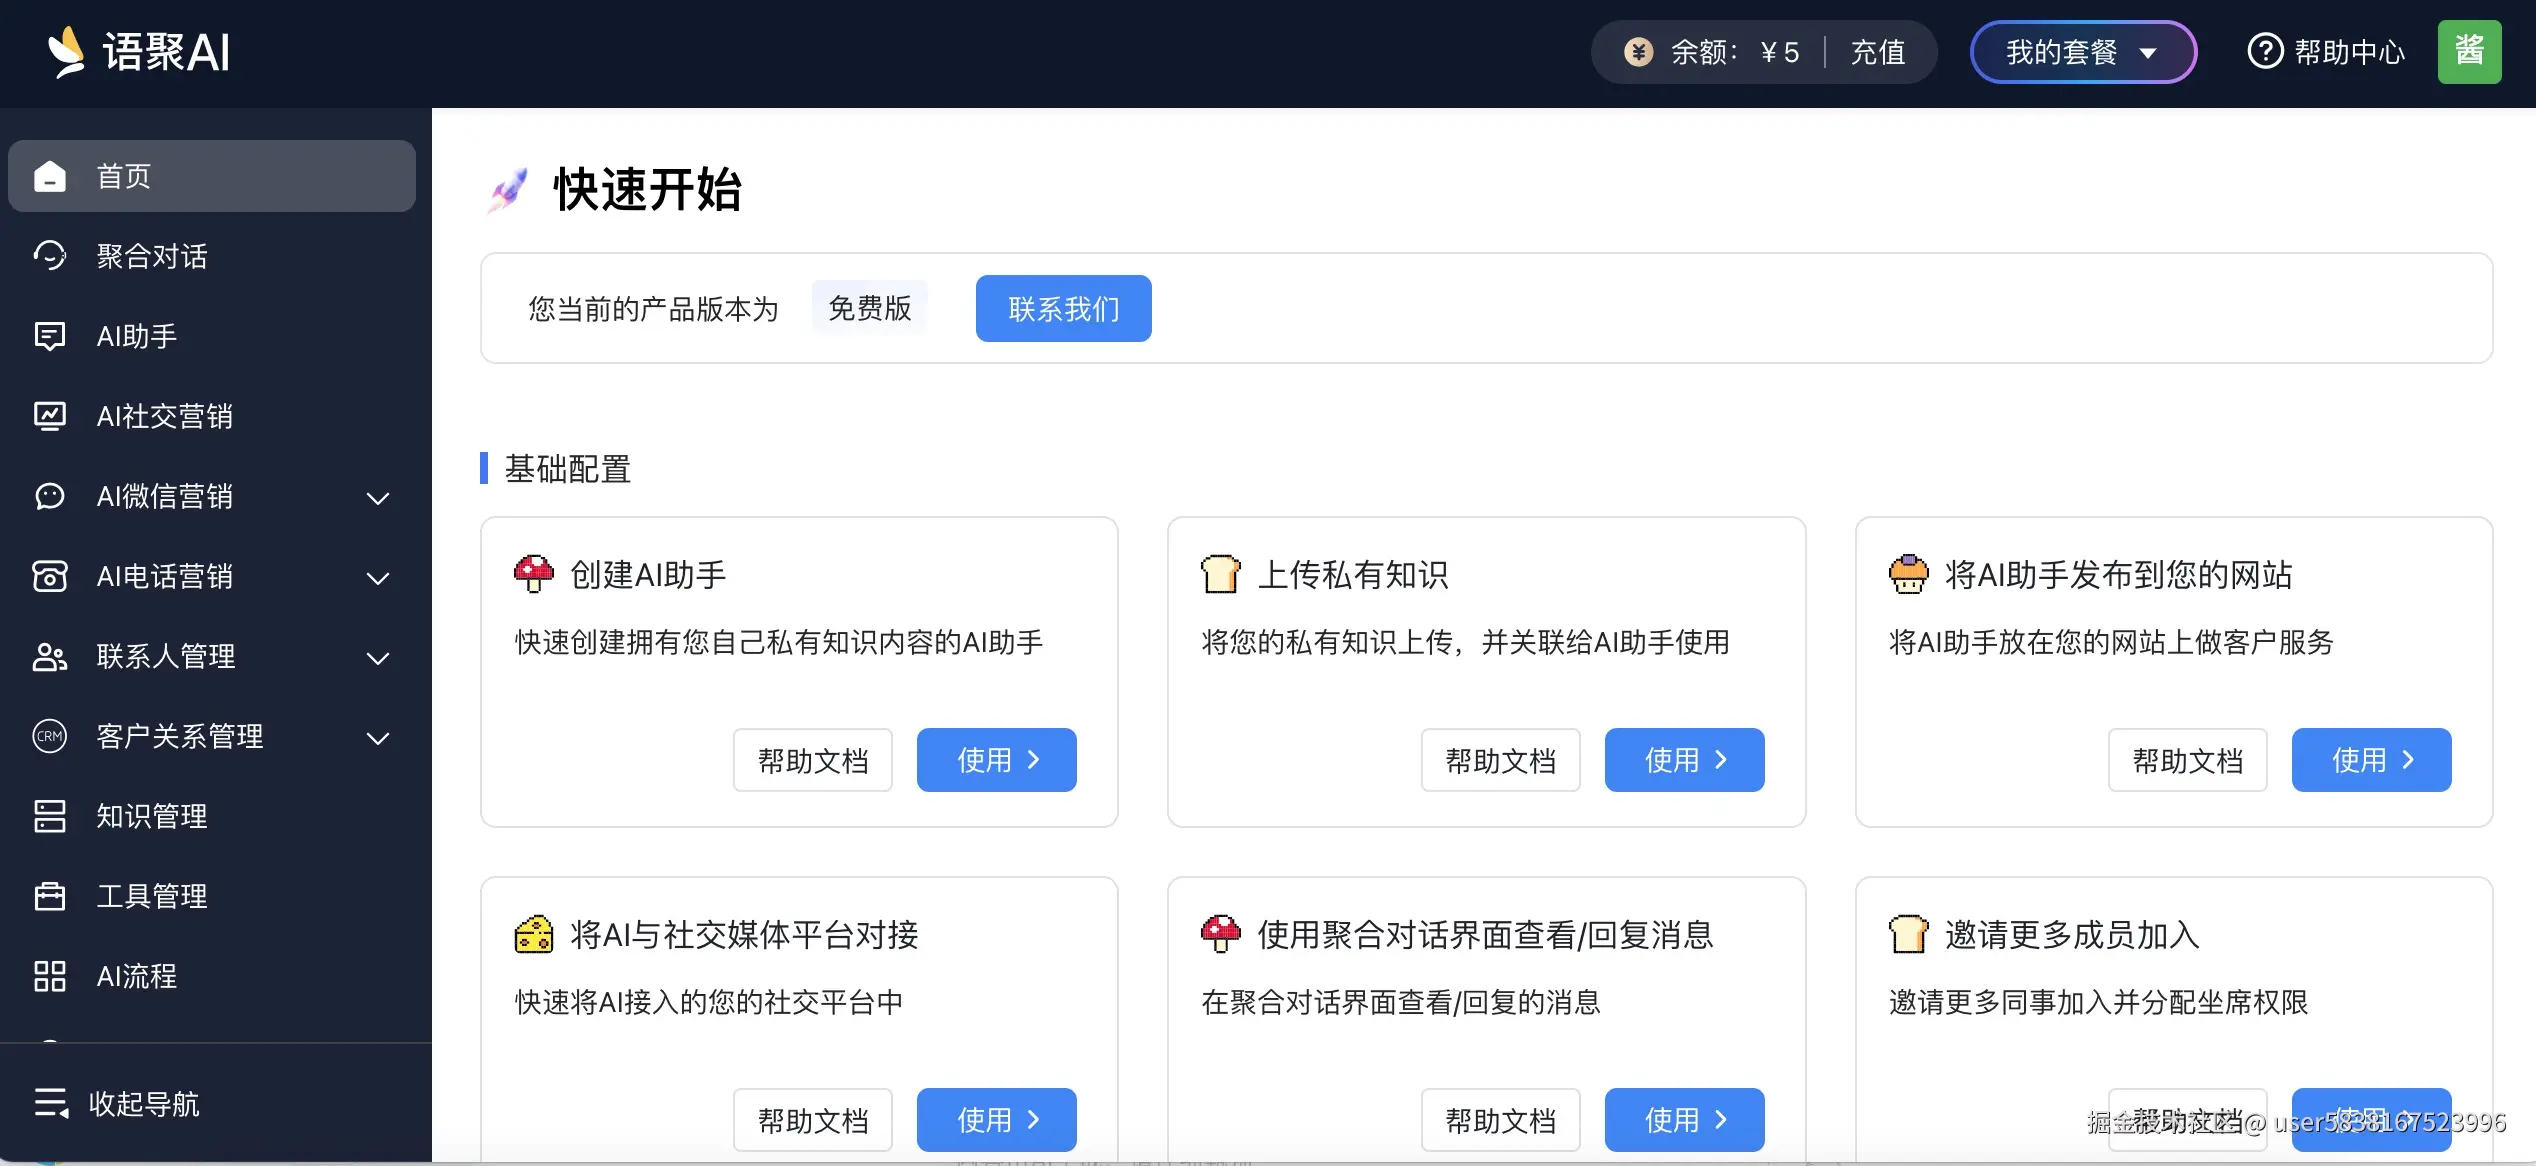Click the AI助手 speech bubble icon
The width and height of the screenshot is (2536, 1166).
pyautogui.click(x=50, y=336)
